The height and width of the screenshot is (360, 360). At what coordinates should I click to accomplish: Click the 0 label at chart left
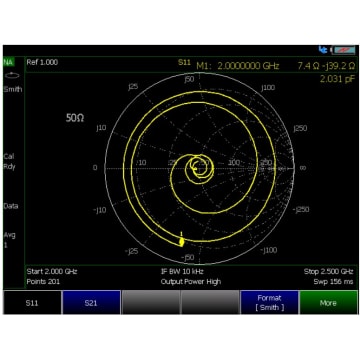click(x=95, y=168)
